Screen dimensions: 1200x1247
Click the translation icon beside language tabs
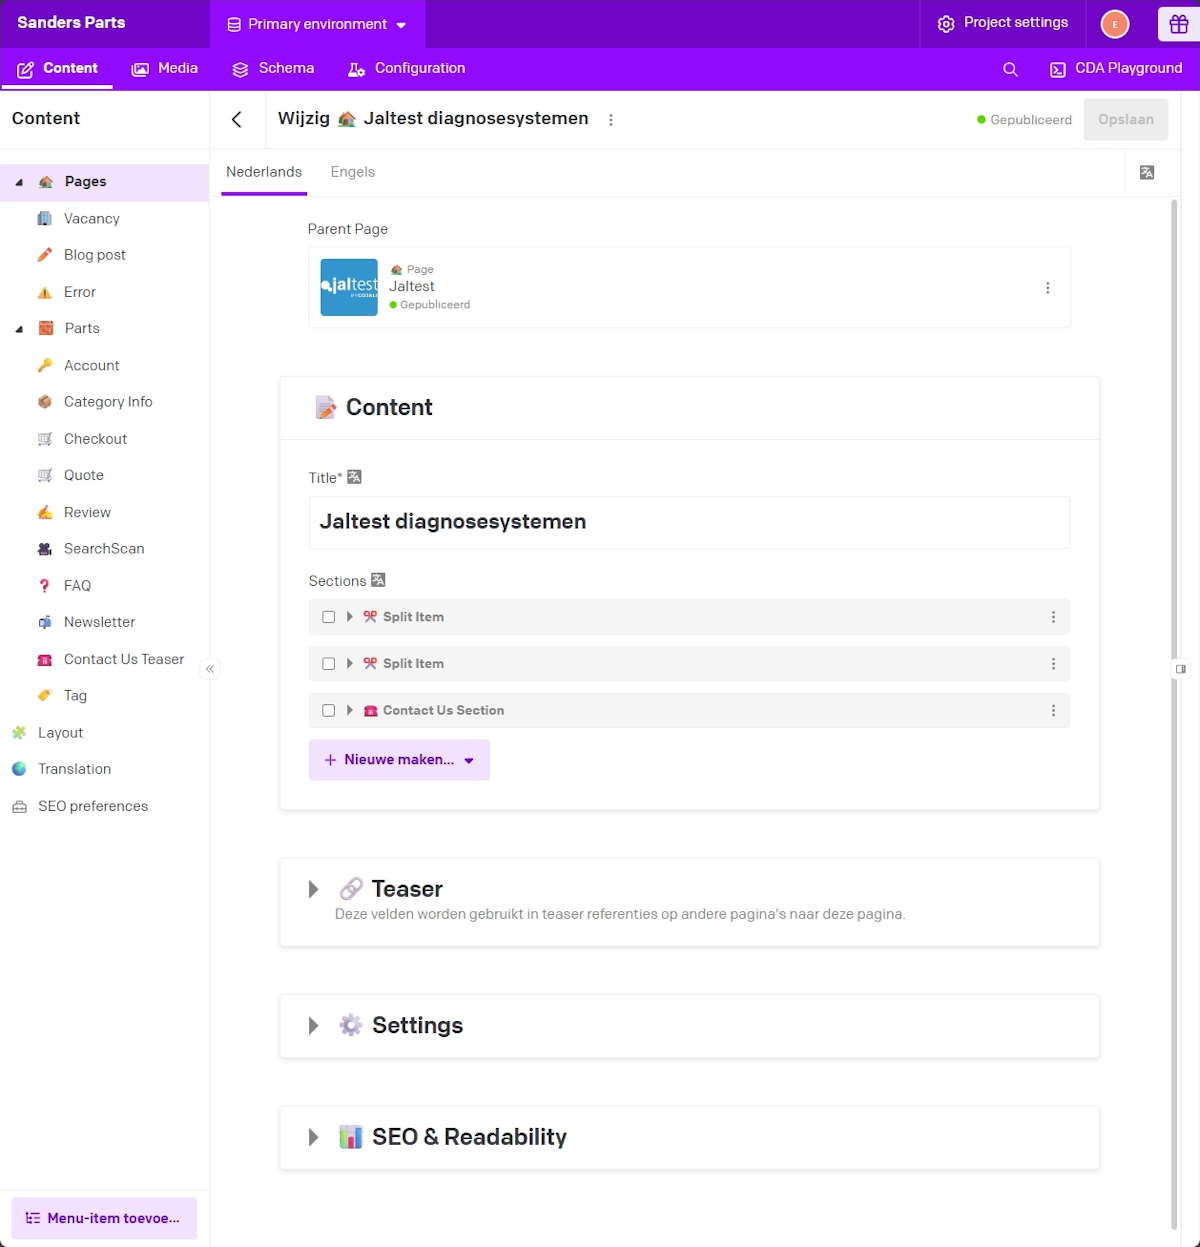click(1147, 172)
